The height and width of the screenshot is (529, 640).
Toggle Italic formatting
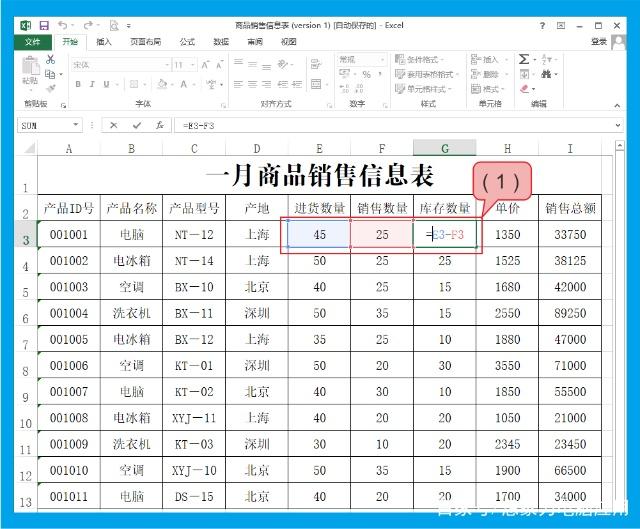coord(92,84)
